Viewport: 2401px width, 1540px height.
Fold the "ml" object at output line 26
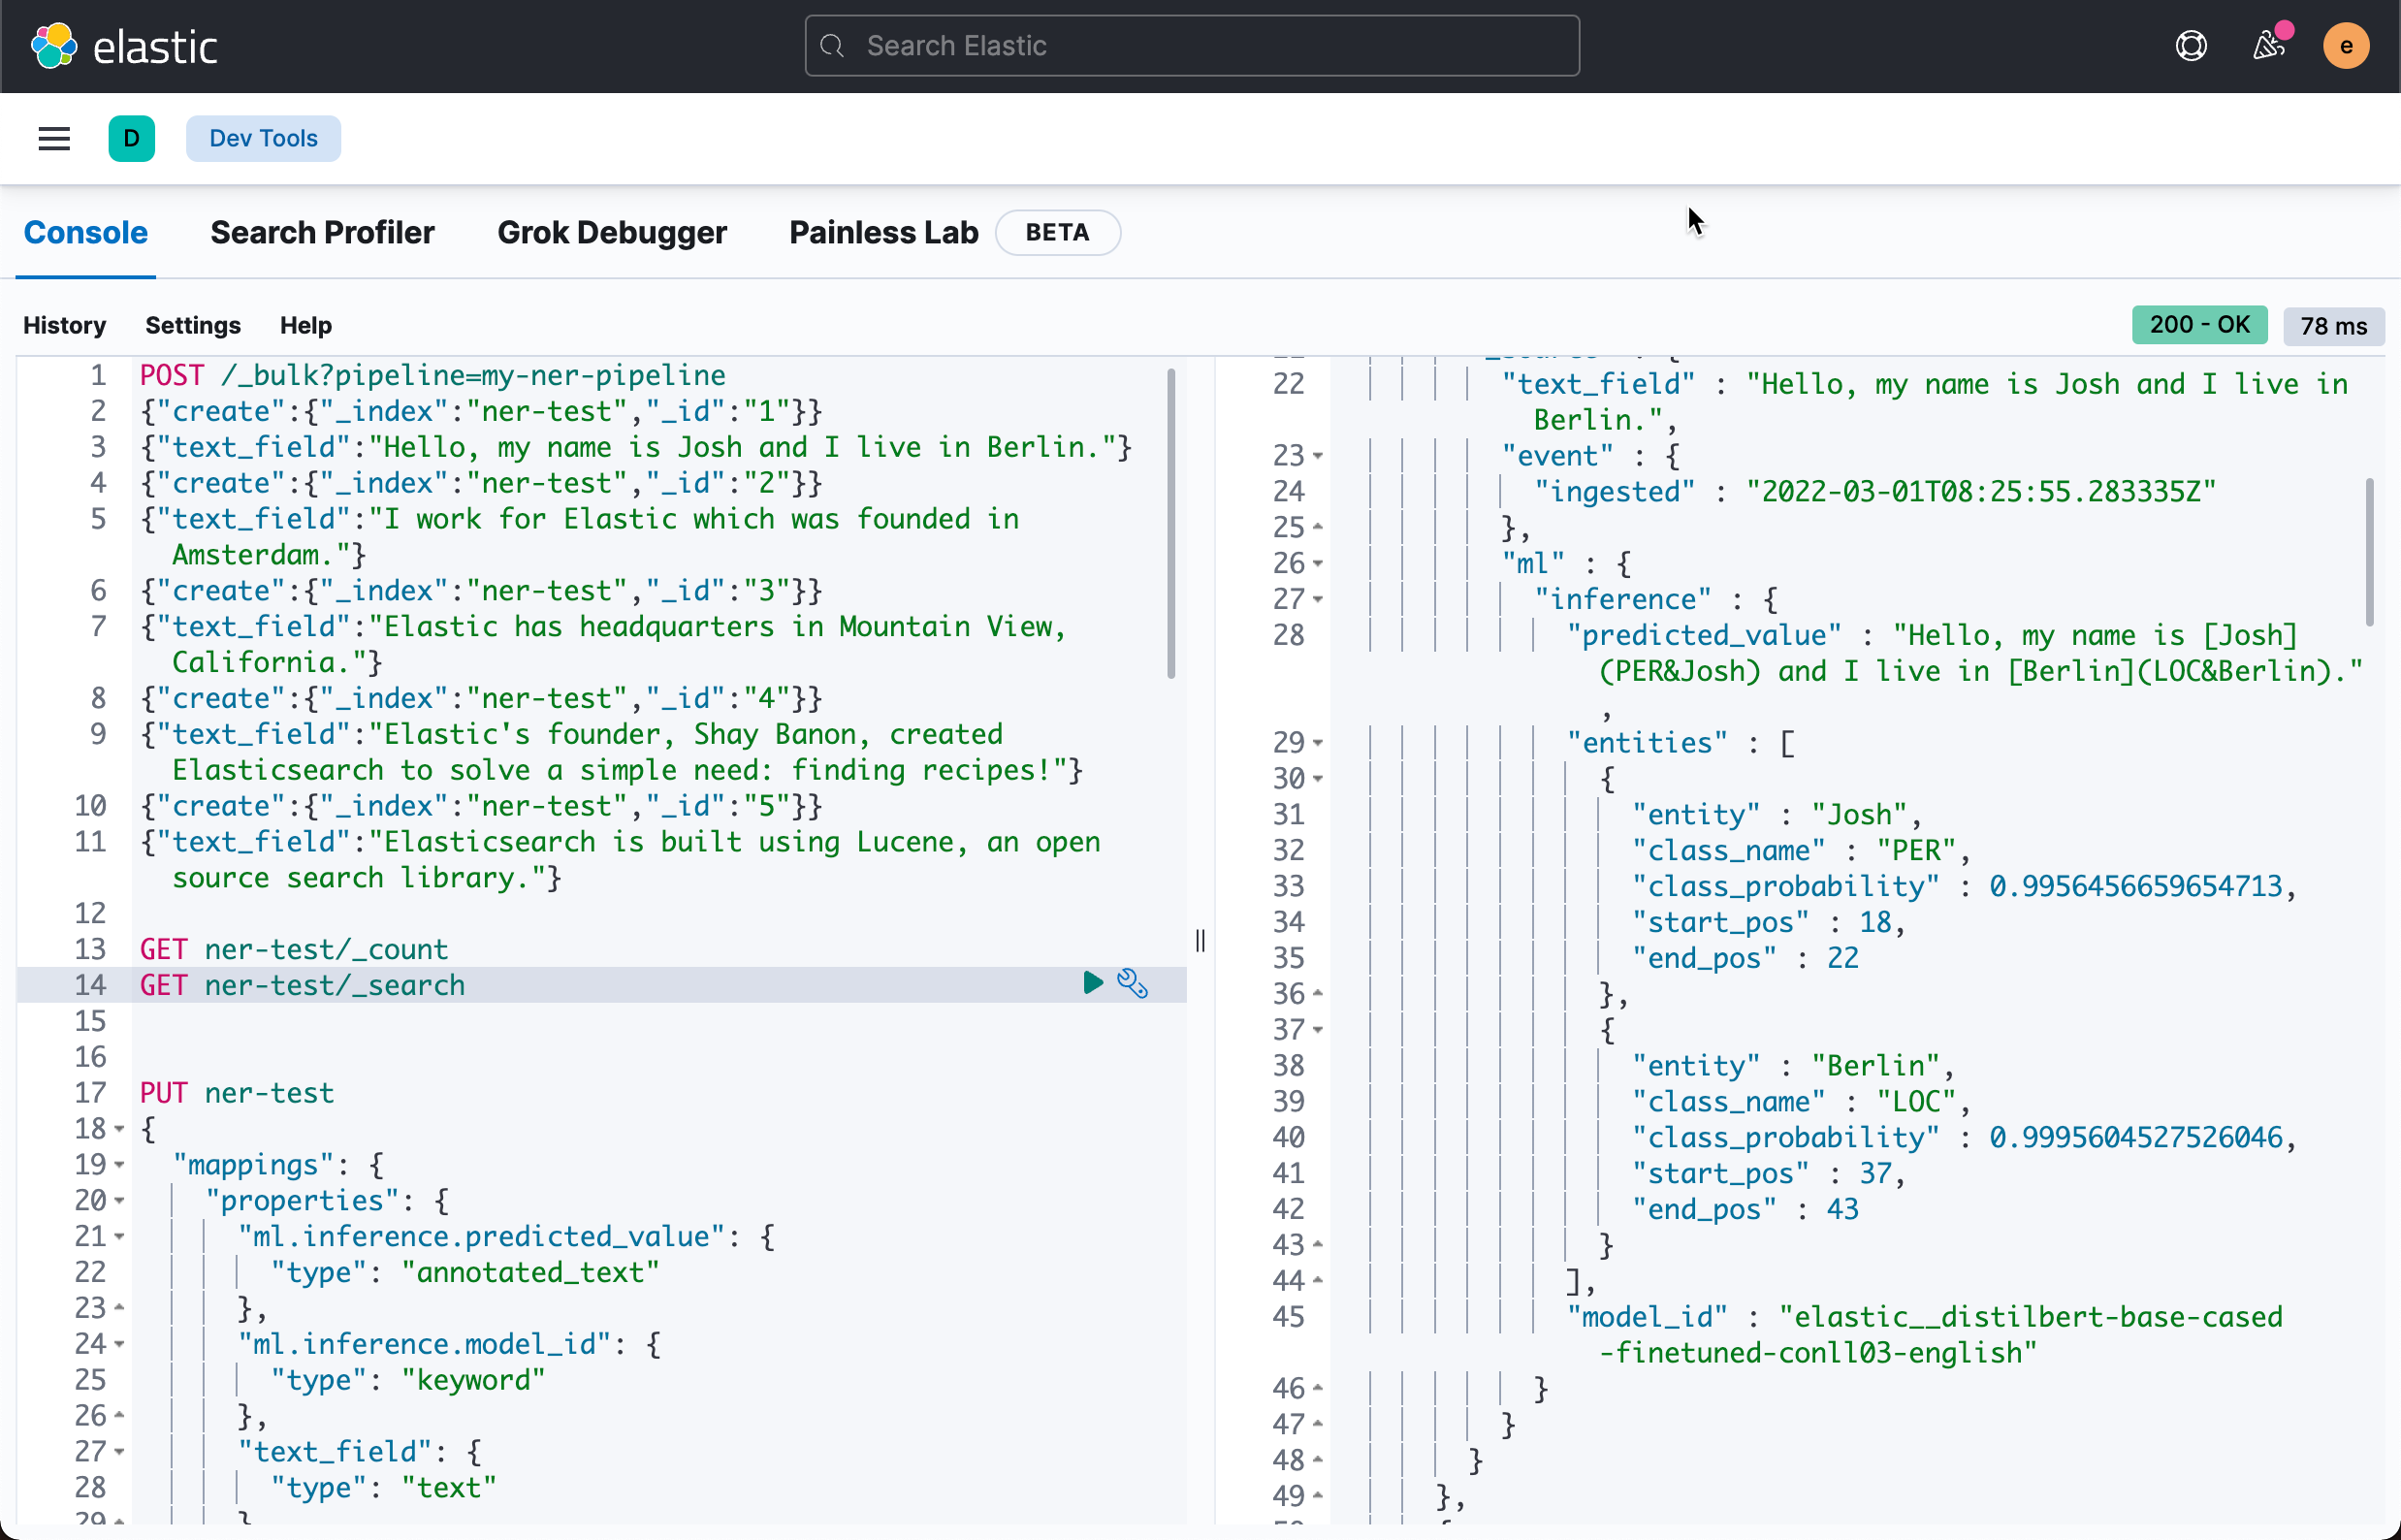[x=1318, y=564]
